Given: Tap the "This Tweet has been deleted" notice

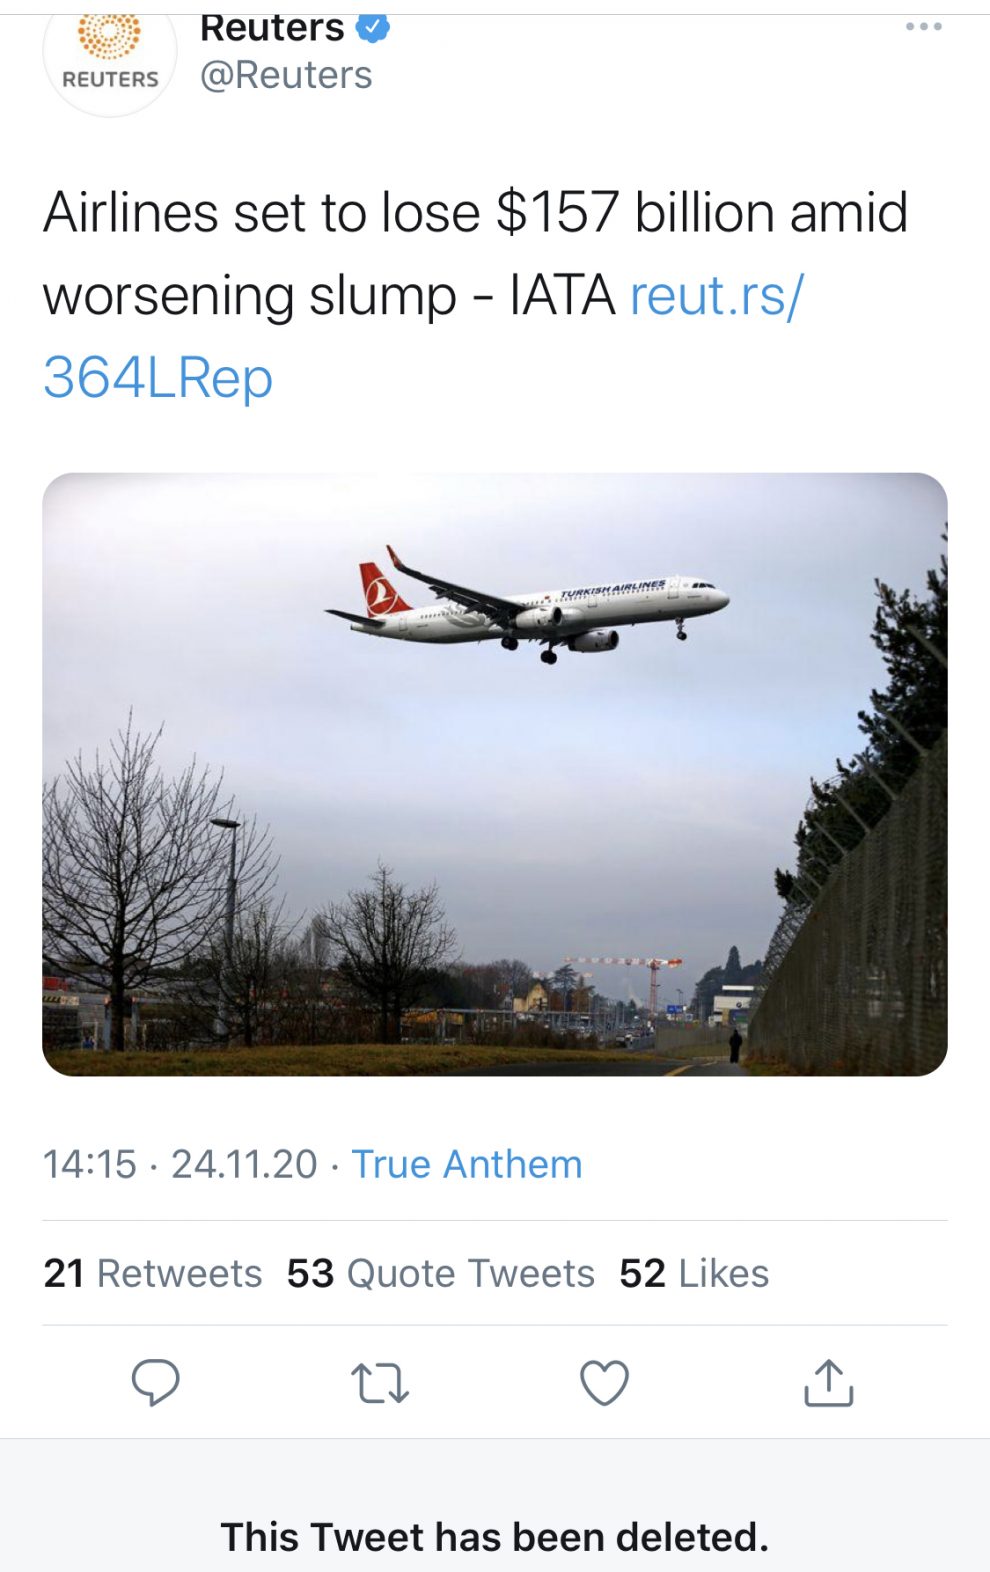Looking at the screenshot, I should 494,1536.
